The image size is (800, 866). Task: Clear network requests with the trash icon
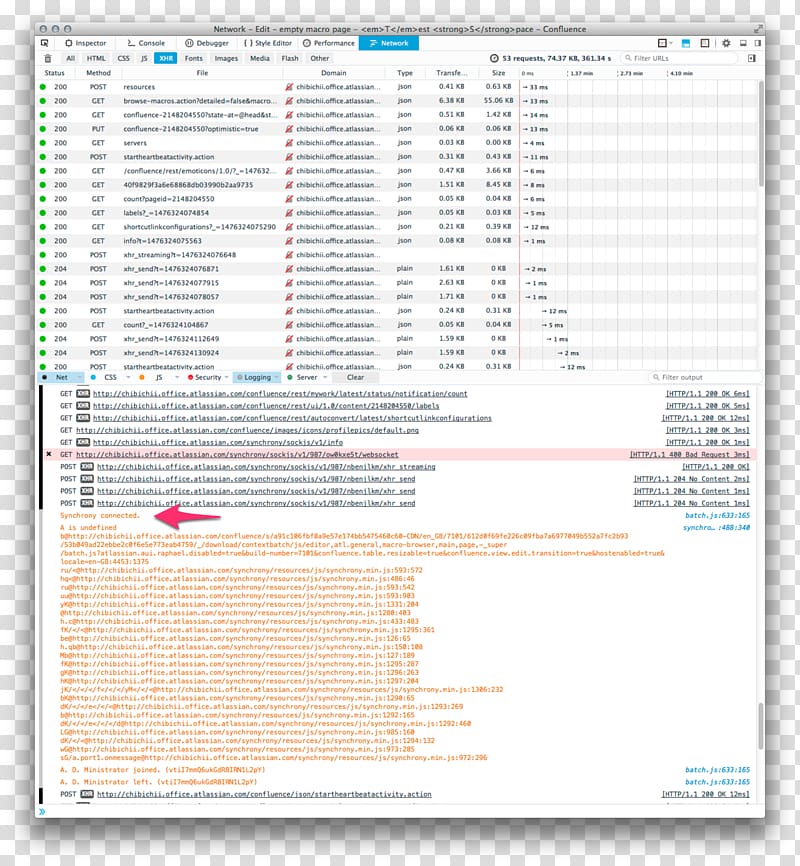pyautogui.click(x=48, y=59)
